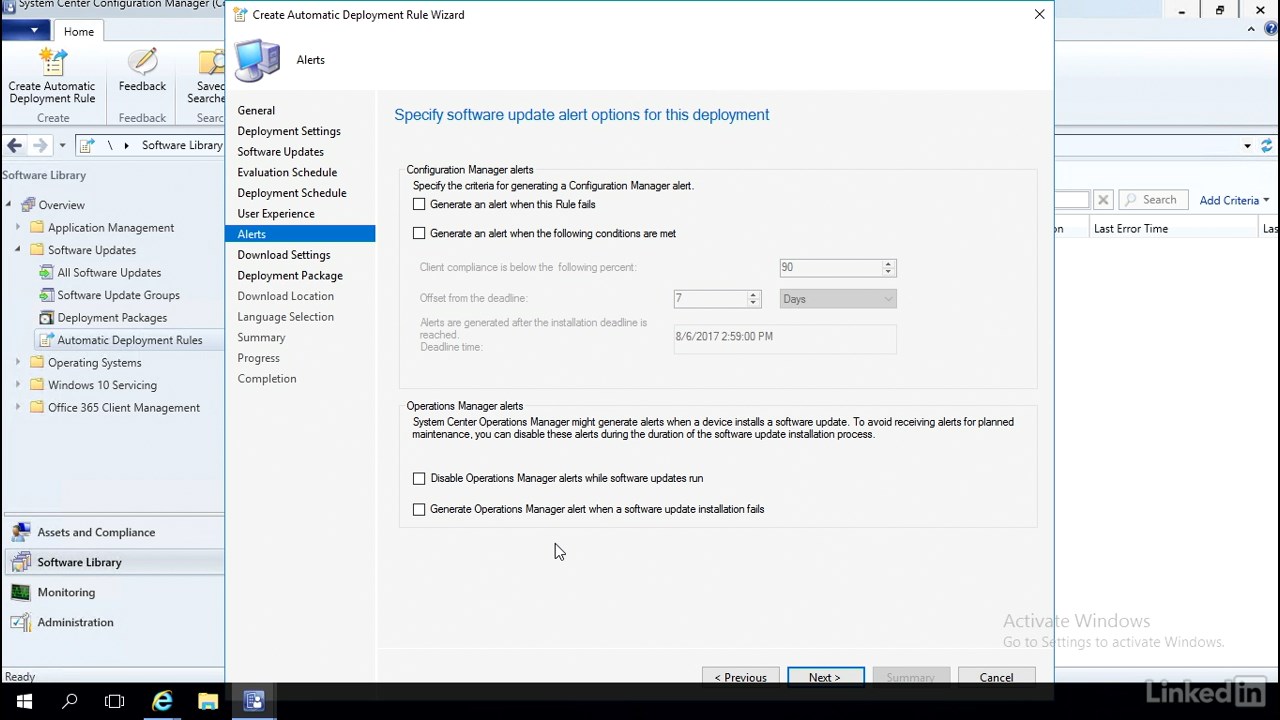Click the Previous button

click(741, 677)
